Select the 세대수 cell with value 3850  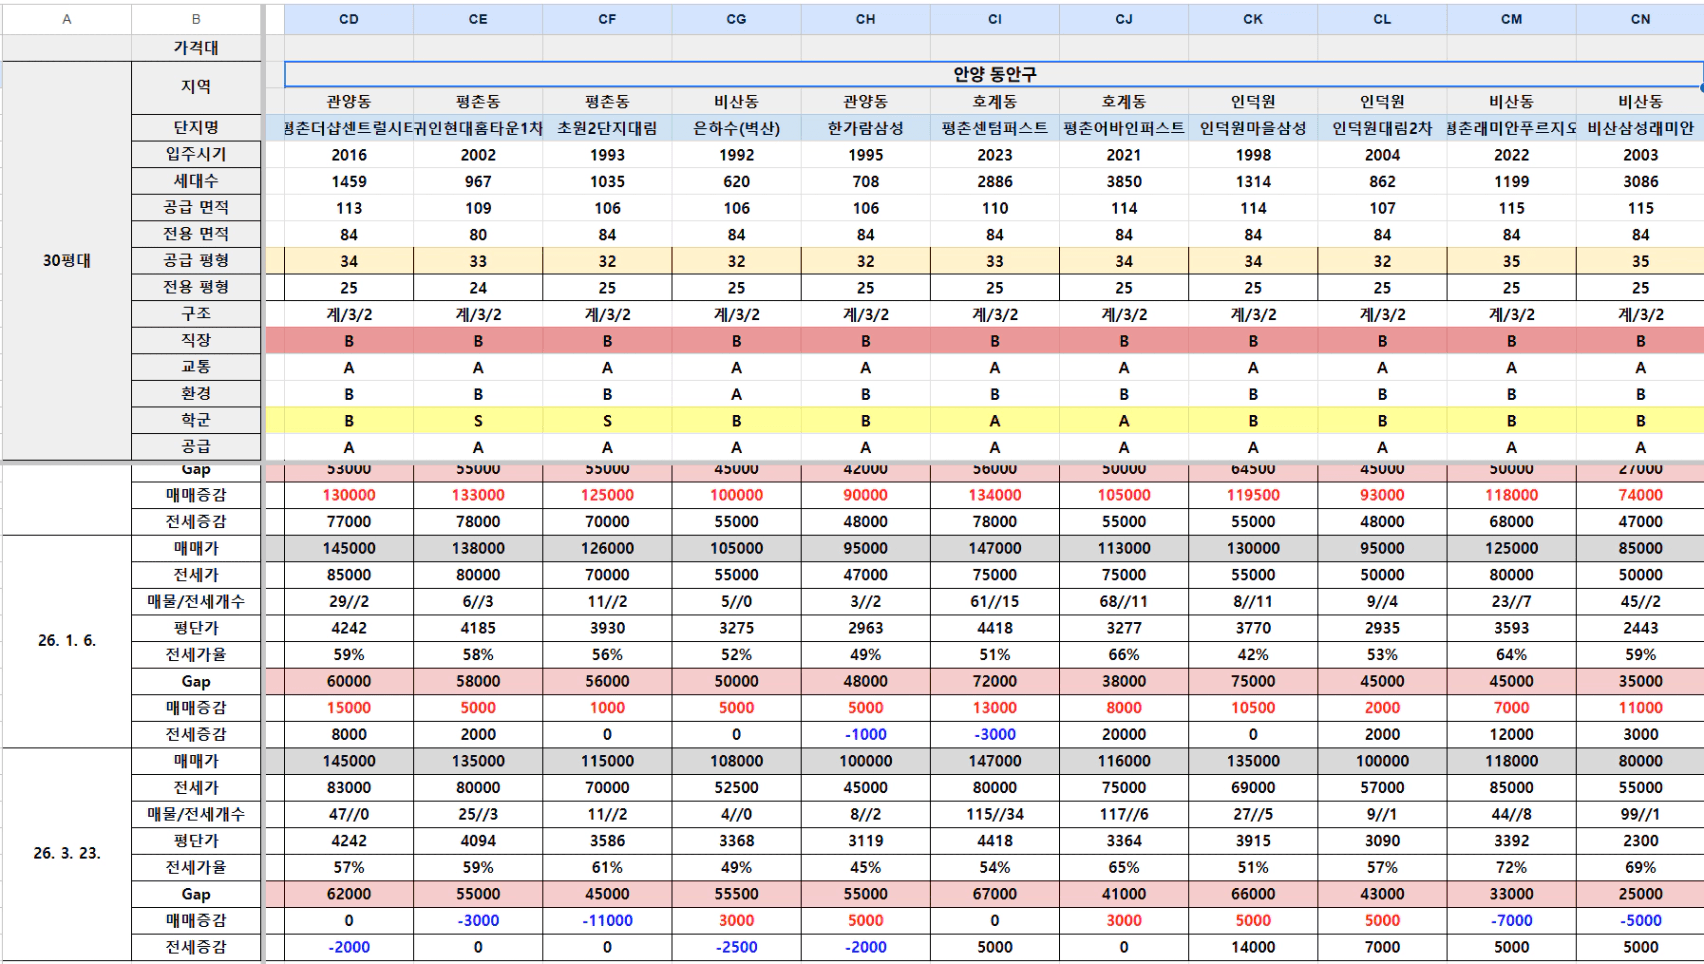coord(1123,182)
